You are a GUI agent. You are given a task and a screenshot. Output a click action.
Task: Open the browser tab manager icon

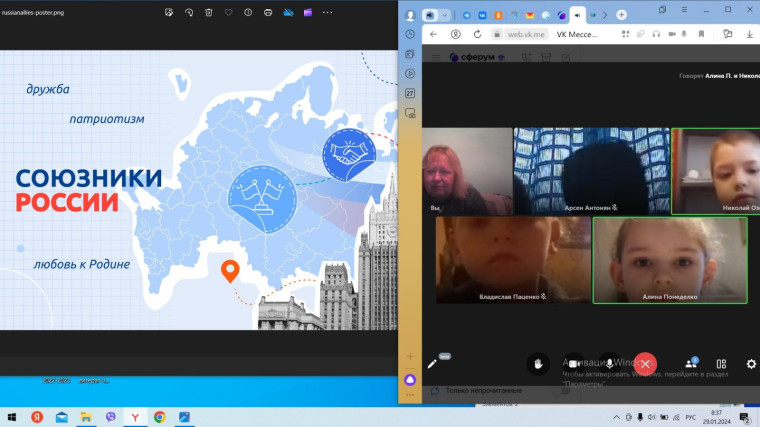[663, 10]
